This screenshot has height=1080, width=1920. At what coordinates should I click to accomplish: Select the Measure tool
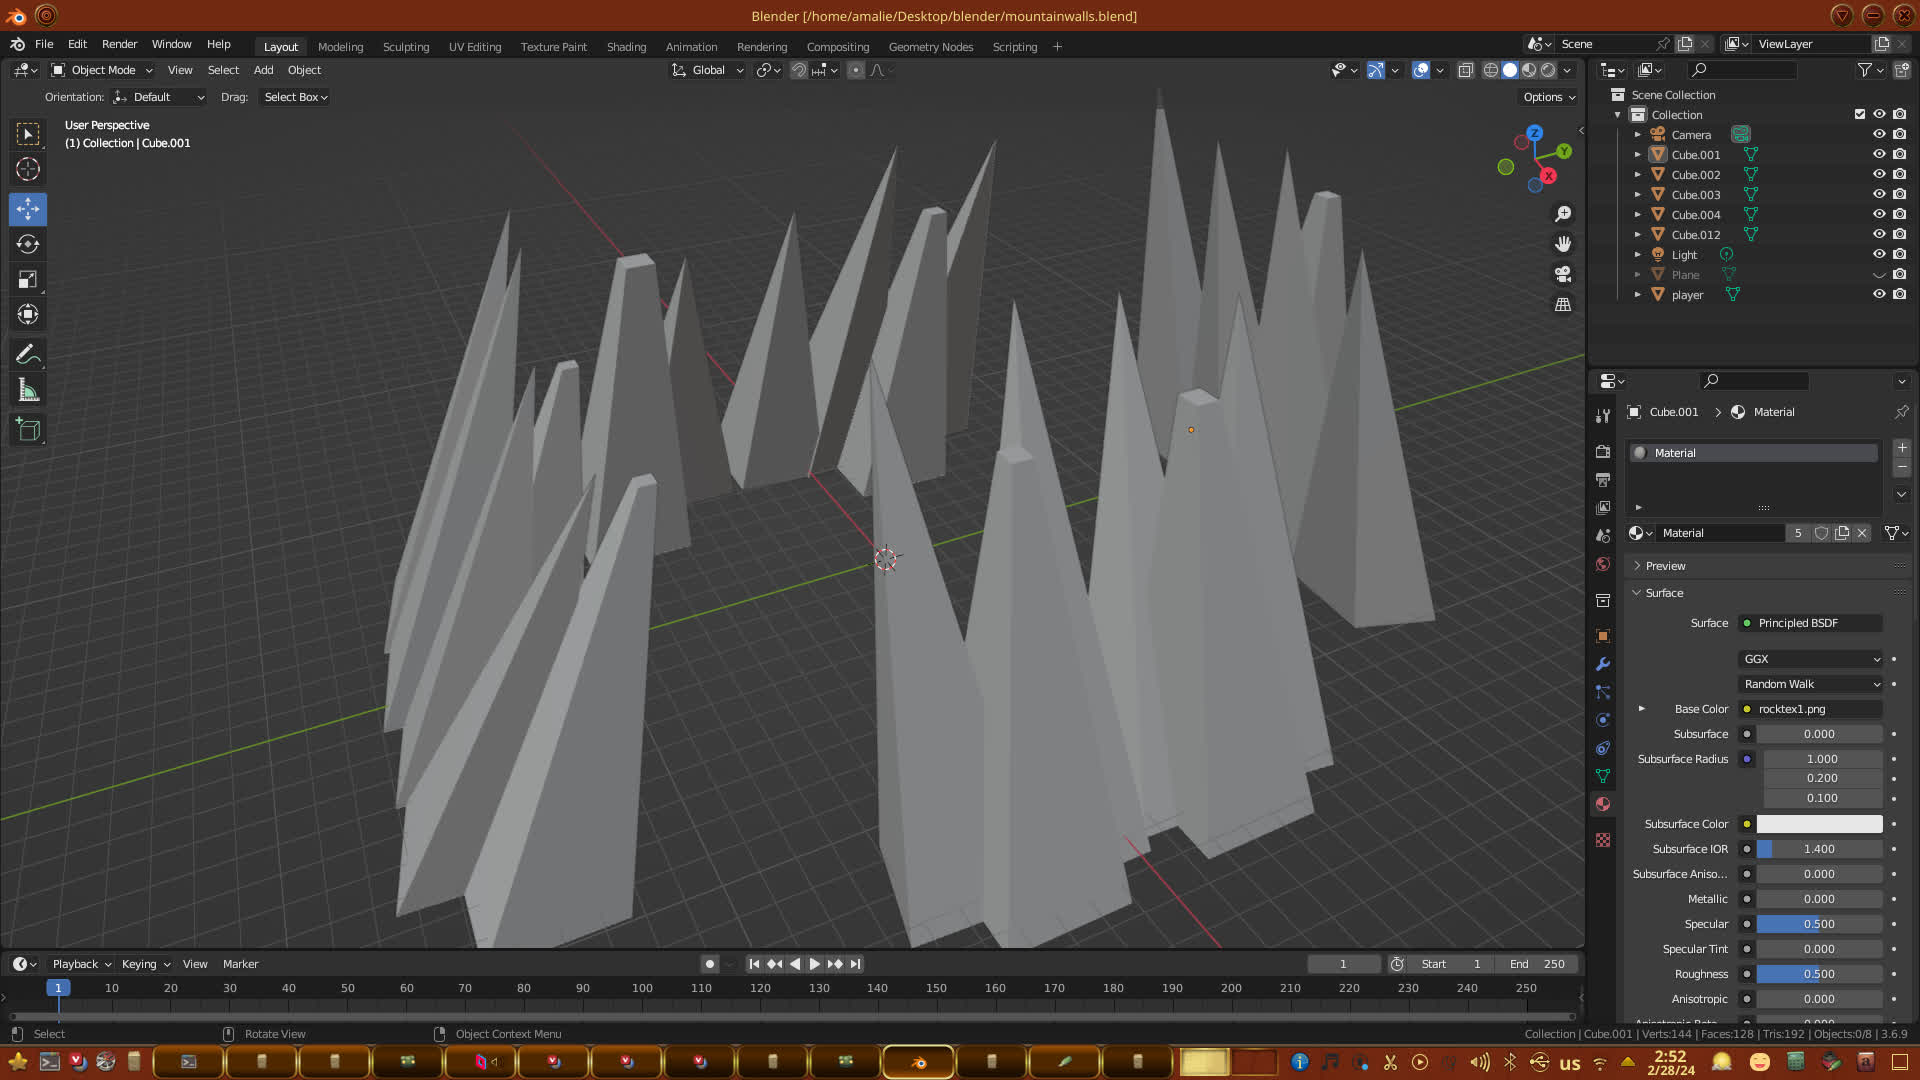(x=28, y=391)
